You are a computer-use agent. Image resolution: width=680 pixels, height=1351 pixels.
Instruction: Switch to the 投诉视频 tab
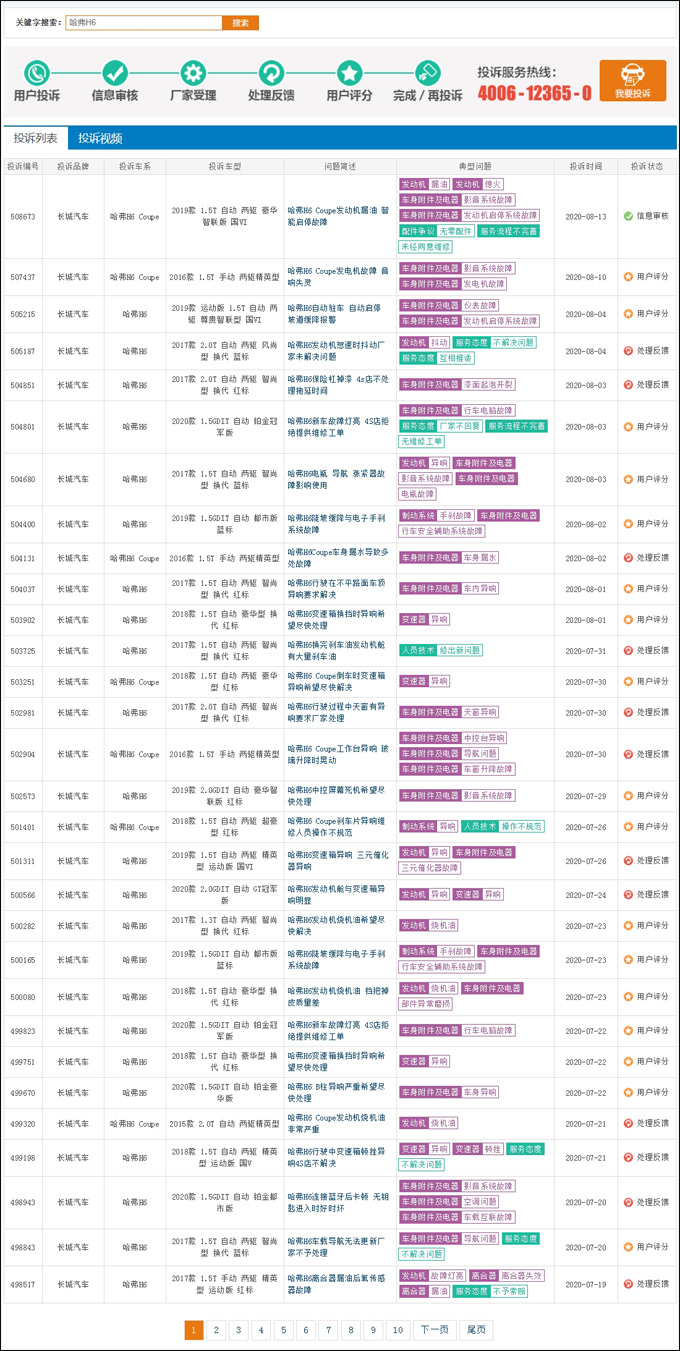pyautogui.click(x=100, y=139)
